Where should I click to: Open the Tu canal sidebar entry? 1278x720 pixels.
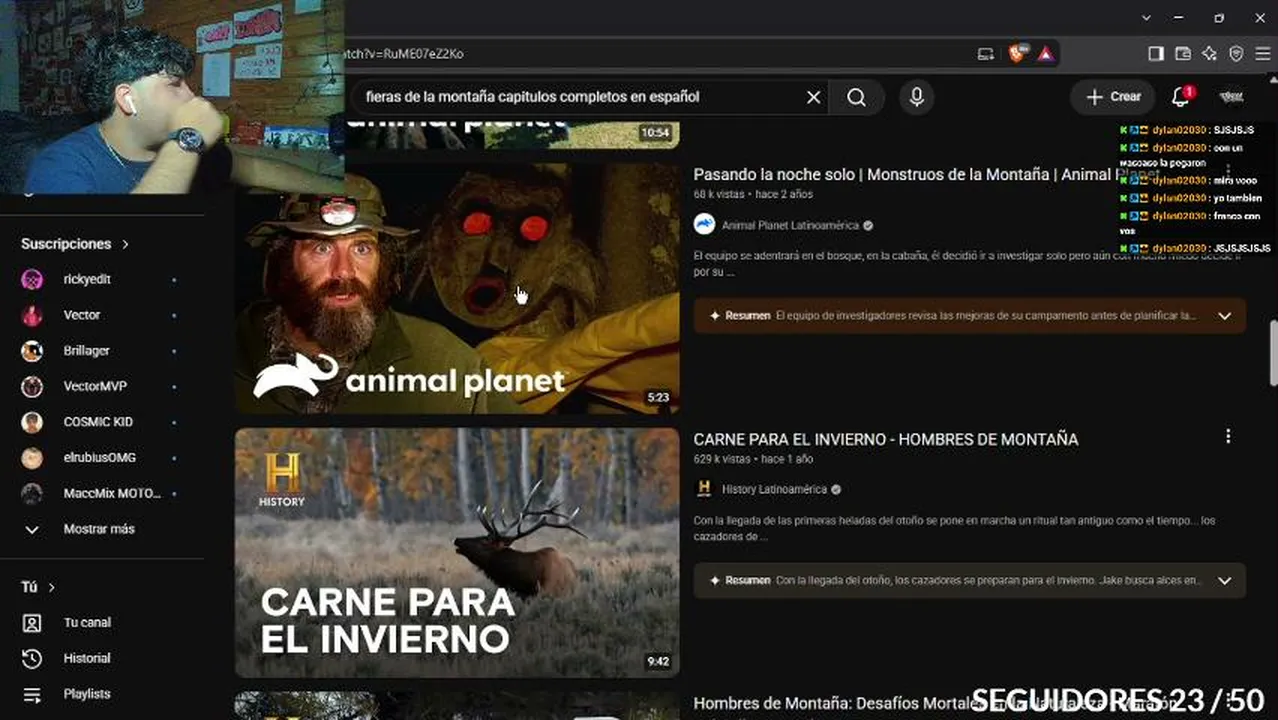[x=102, y=623]
